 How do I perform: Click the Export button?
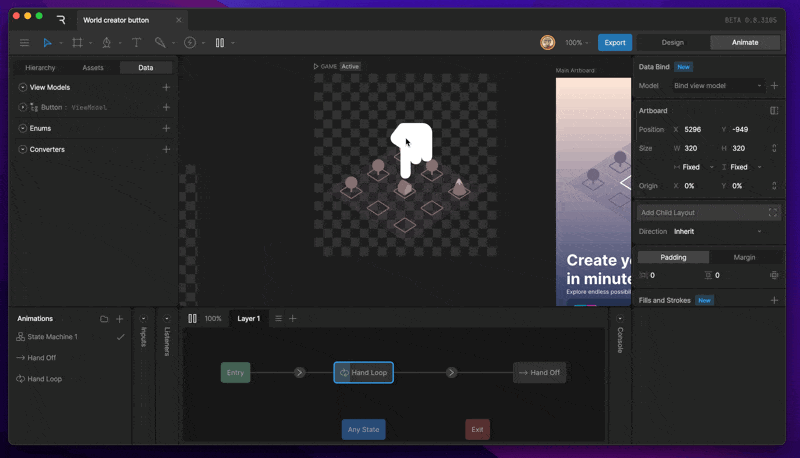[x=615, y=42]
